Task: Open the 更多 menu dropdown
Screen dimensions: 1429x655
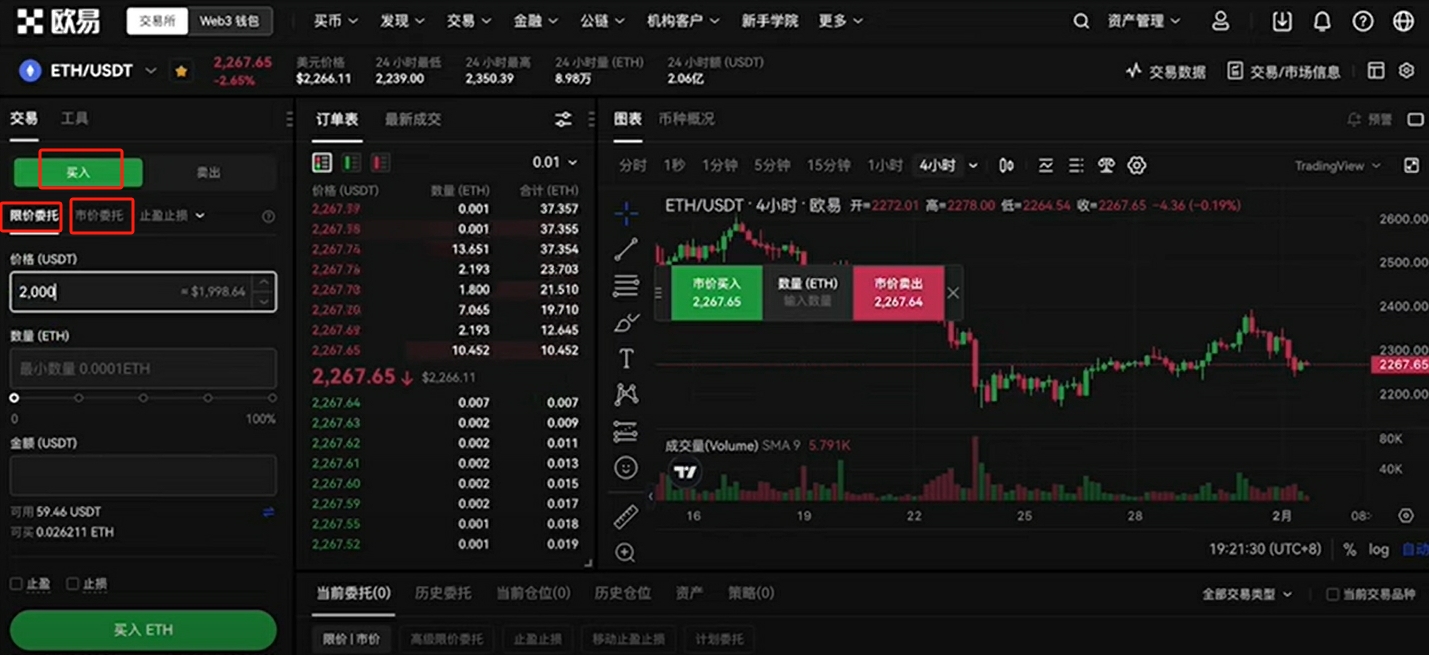Action: [840, 21]
